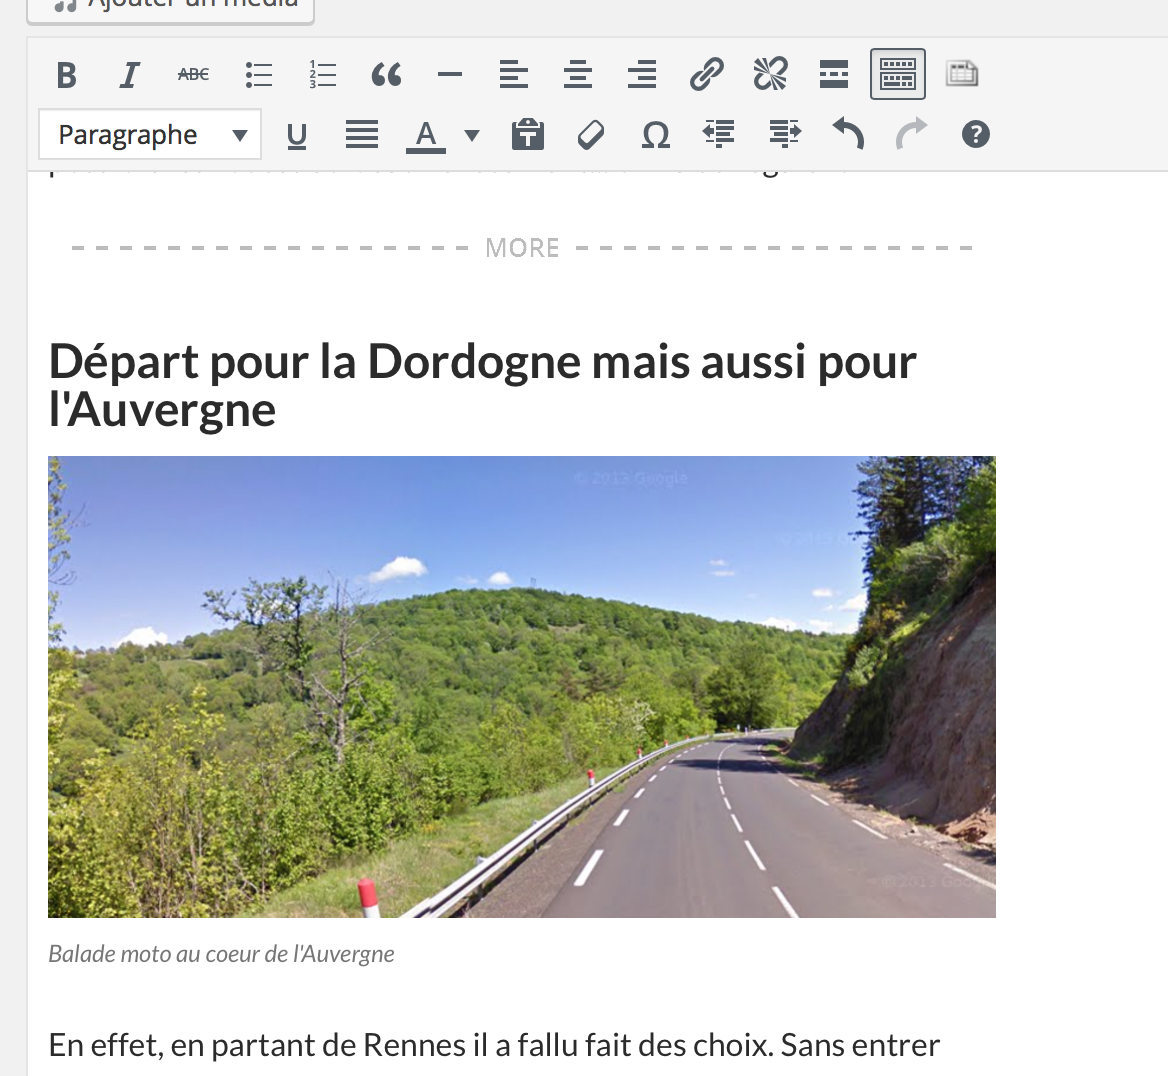Paste as text using the clipboard icon
1168x1076 pixels.
coord(527,134)
